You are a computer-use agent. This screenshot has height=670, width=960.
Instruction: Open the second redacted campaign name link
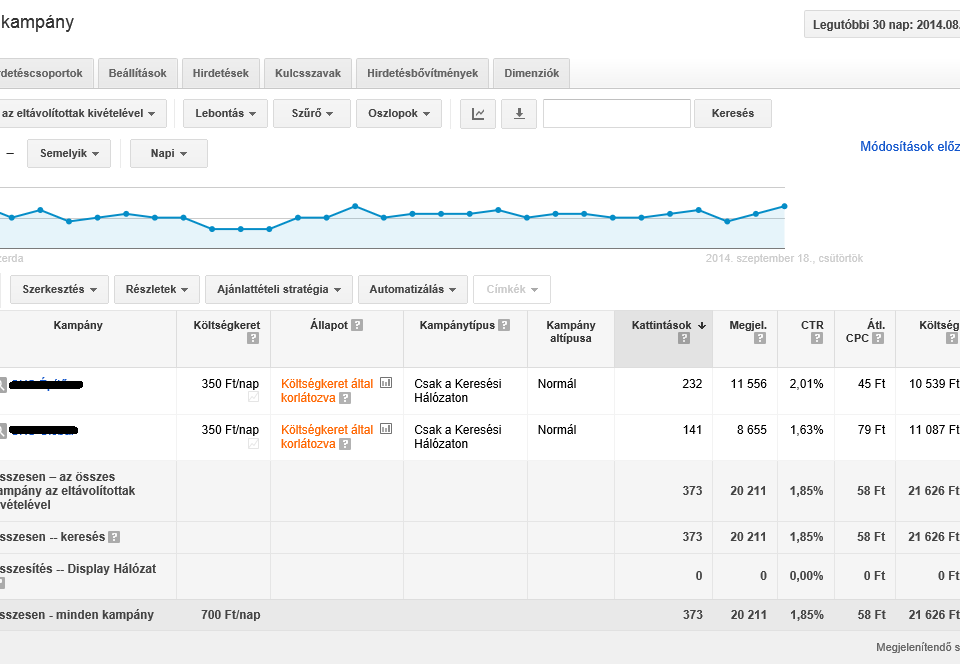click(x=44, y=431)
